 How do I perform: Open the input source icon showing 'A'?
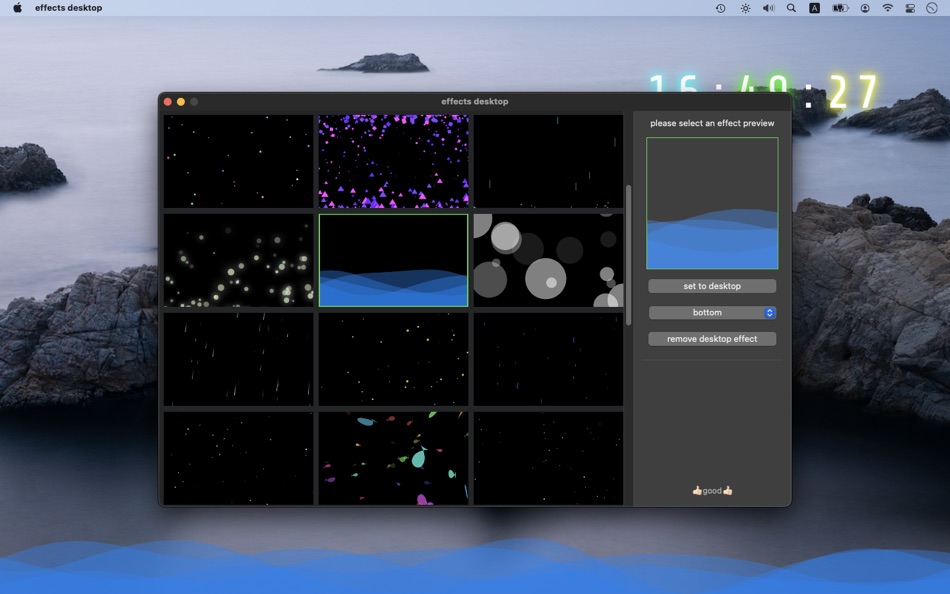tap(814, 8)
